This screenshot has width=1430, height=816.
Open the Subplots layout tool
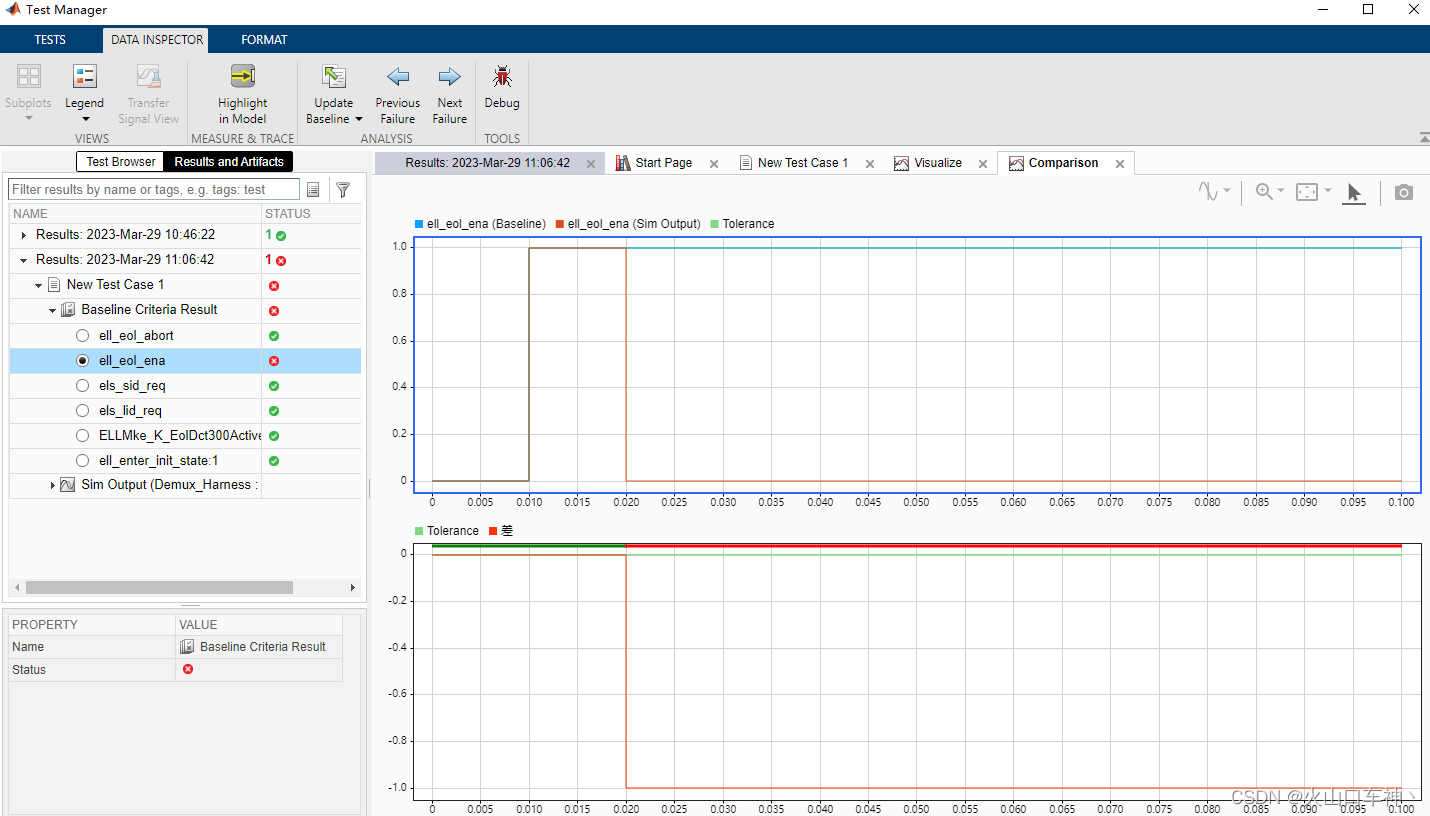[28, 76]
